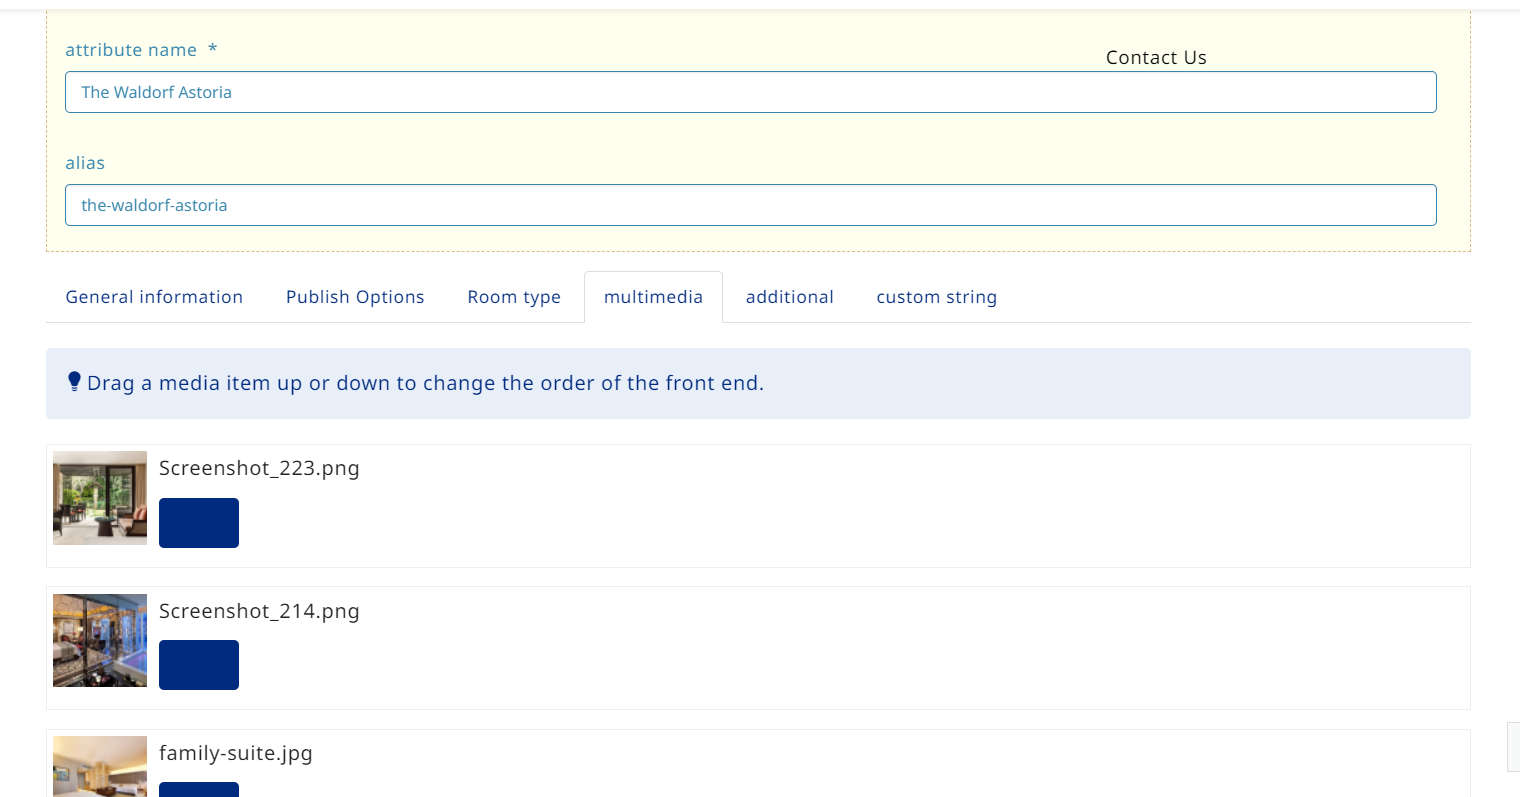Image resolution: width=1520 pixels, height=797 pixels.
Task: Click the family-suite.jpg file name
Action: point(236,753)
